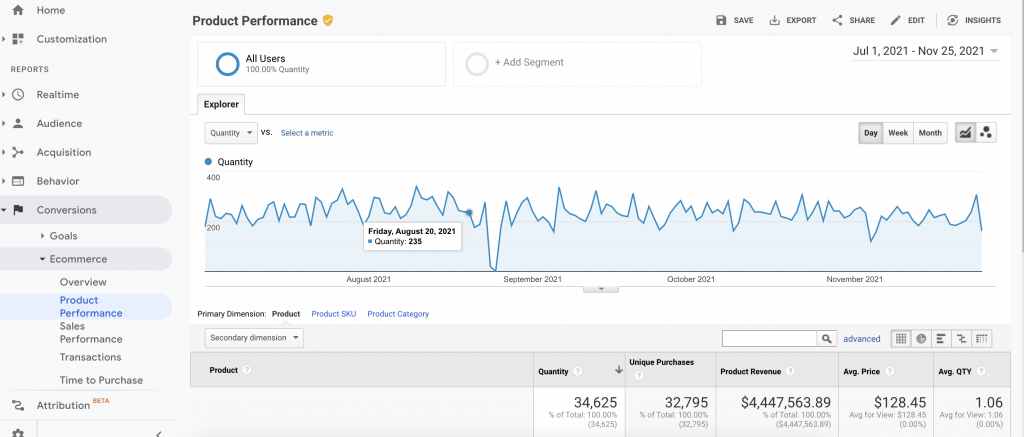Image resolution: width=1024 pixels, height=437 pixels.
Task: Open Ecommerce Overview report
Action: pos(83,282)
